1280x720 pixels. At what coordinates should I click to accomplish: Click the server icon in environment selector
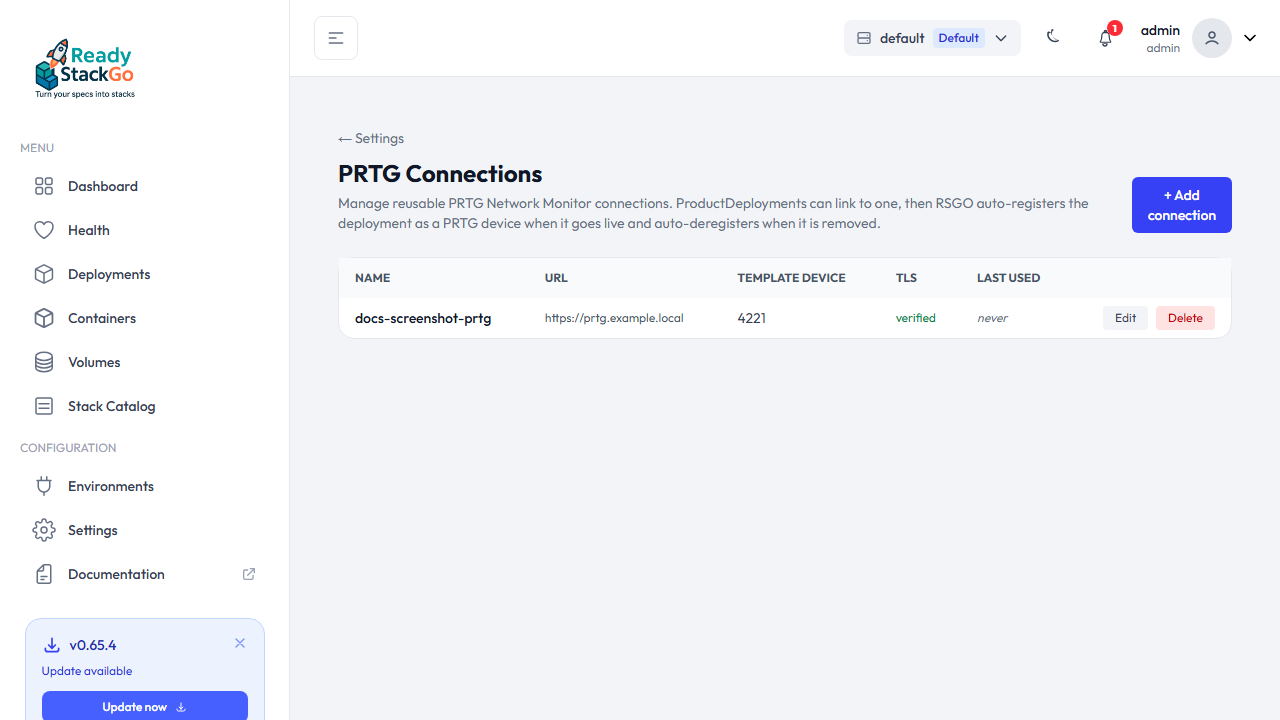pos(864,38)
